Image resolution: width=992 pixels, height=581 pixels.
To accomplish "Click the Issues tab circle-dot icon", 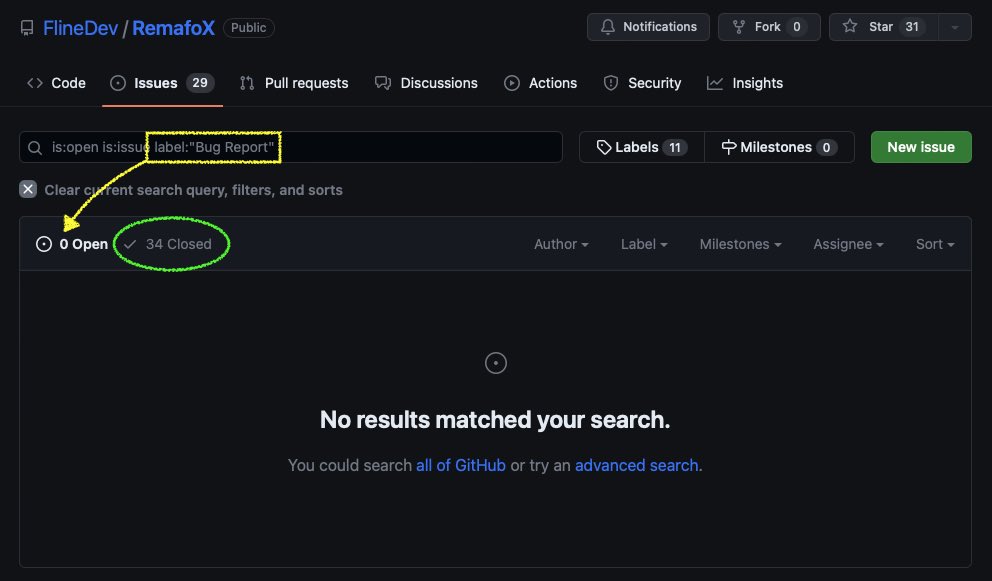I will pos(118,83).
